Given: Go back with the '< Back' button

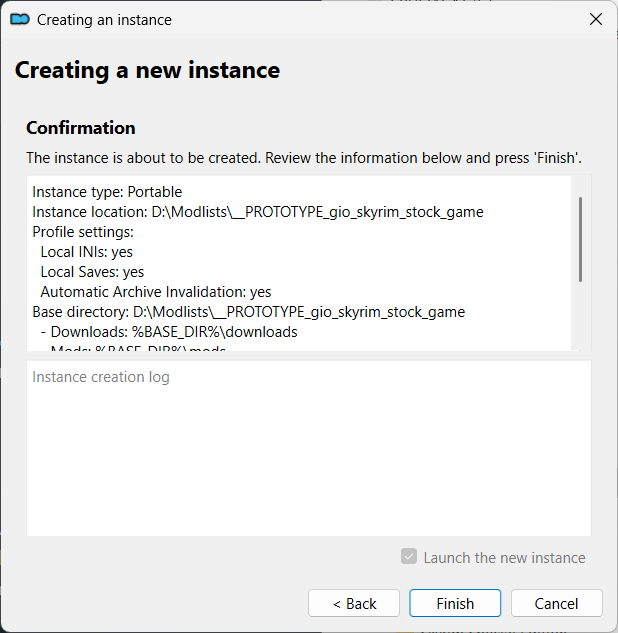Looking at the screenshot, I should 354,603.
